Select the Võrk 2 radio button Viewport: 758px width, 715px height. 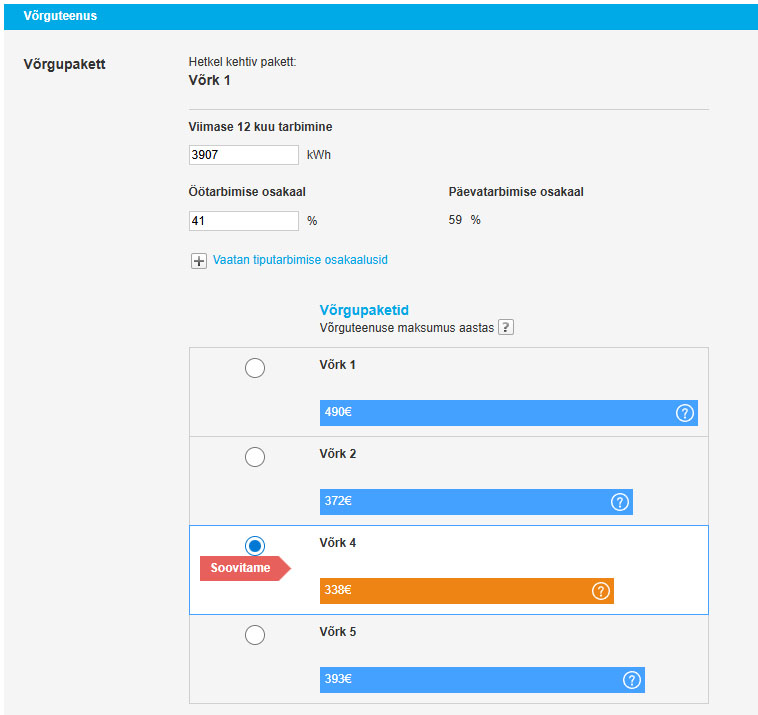(x=255, y=457)
